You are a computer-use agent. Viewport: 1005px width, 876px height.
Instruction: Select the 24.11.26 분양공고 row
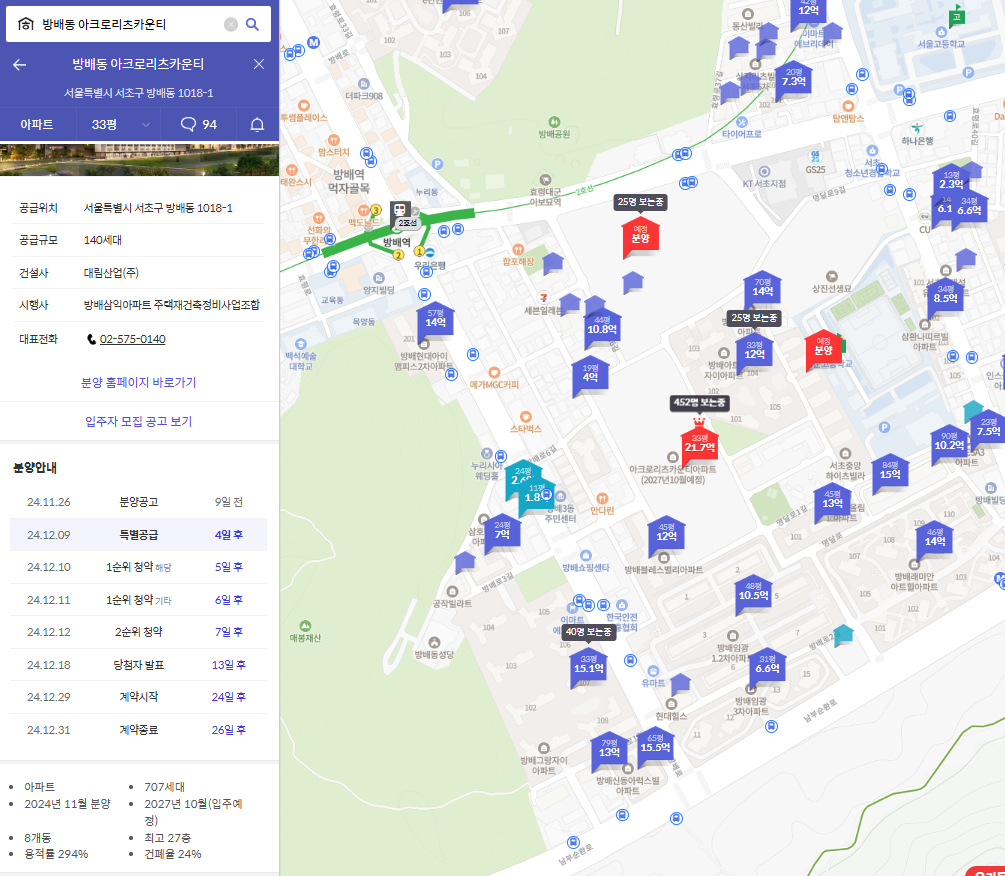138,502
